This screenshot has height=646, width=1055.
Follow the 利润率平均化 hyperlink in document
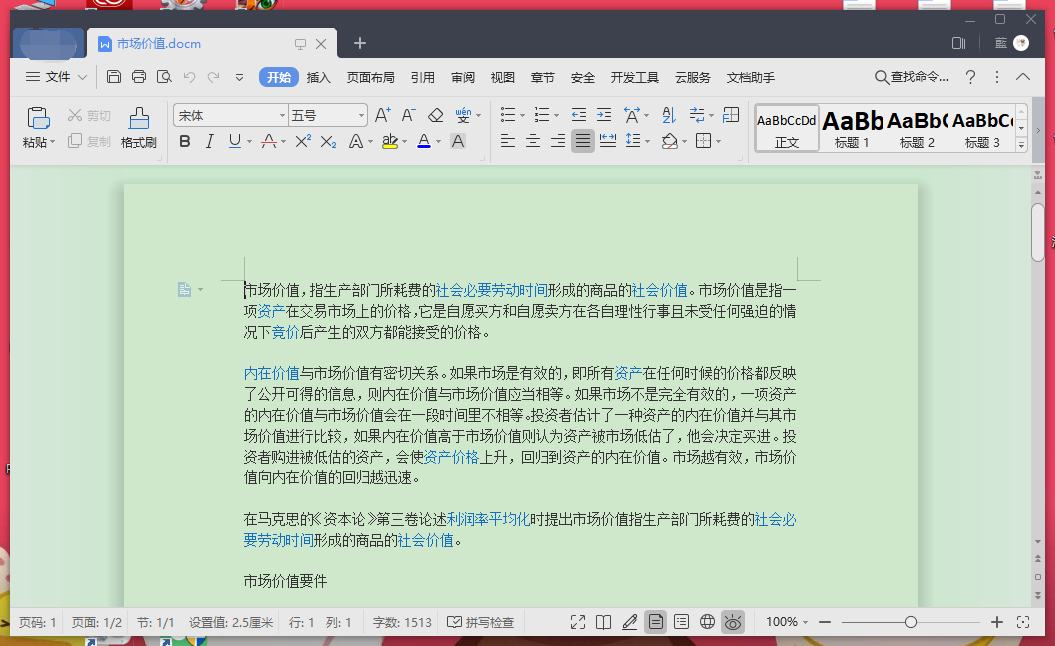coord(488,519)
